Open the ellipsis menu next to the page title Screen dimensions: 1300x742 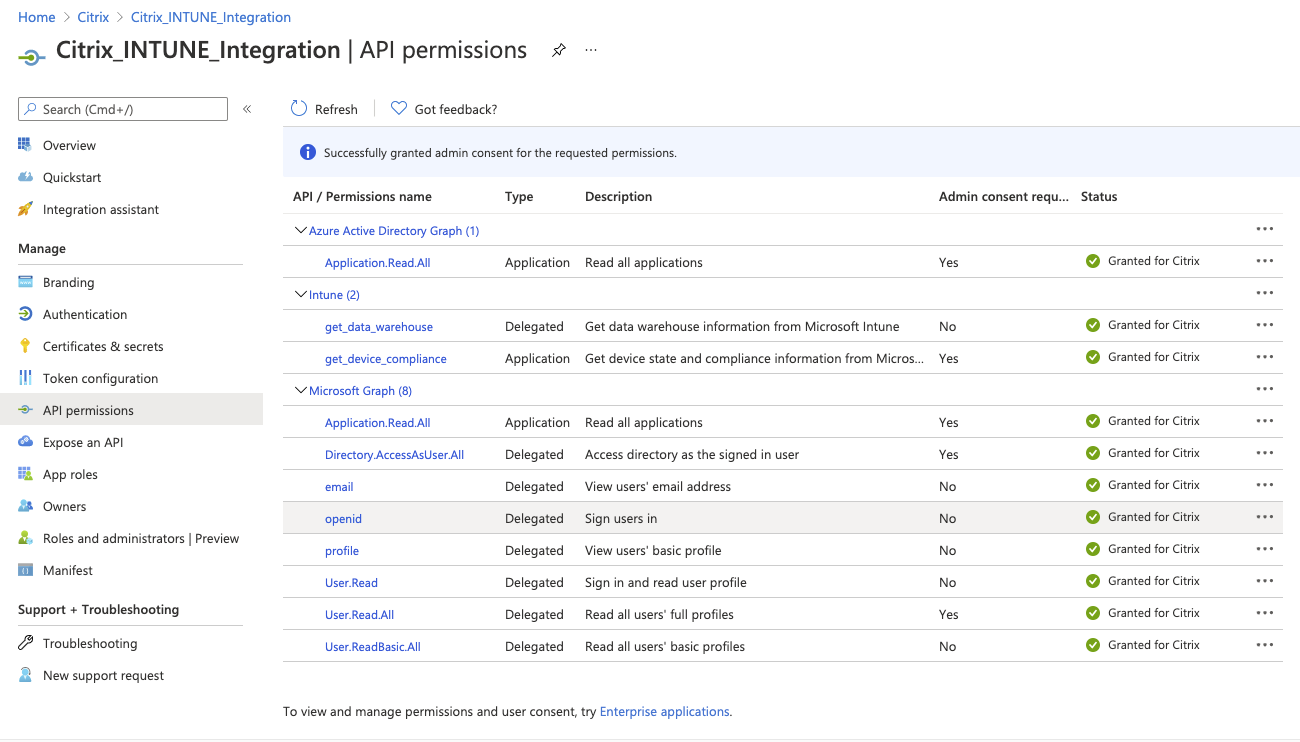(x=591, y=50)
